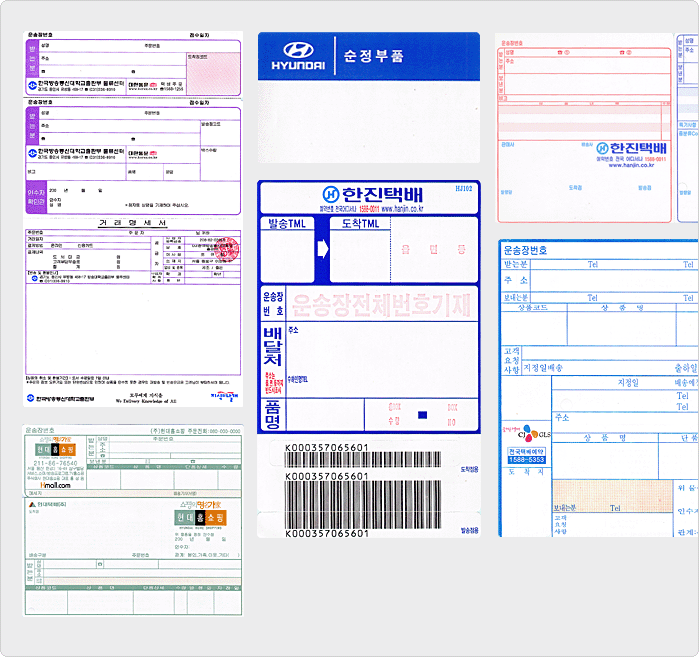Click the 거래명세서 heading on the purple form
Image resolution: width=699 pixels, height=657 pixels.
click(132, 222)
